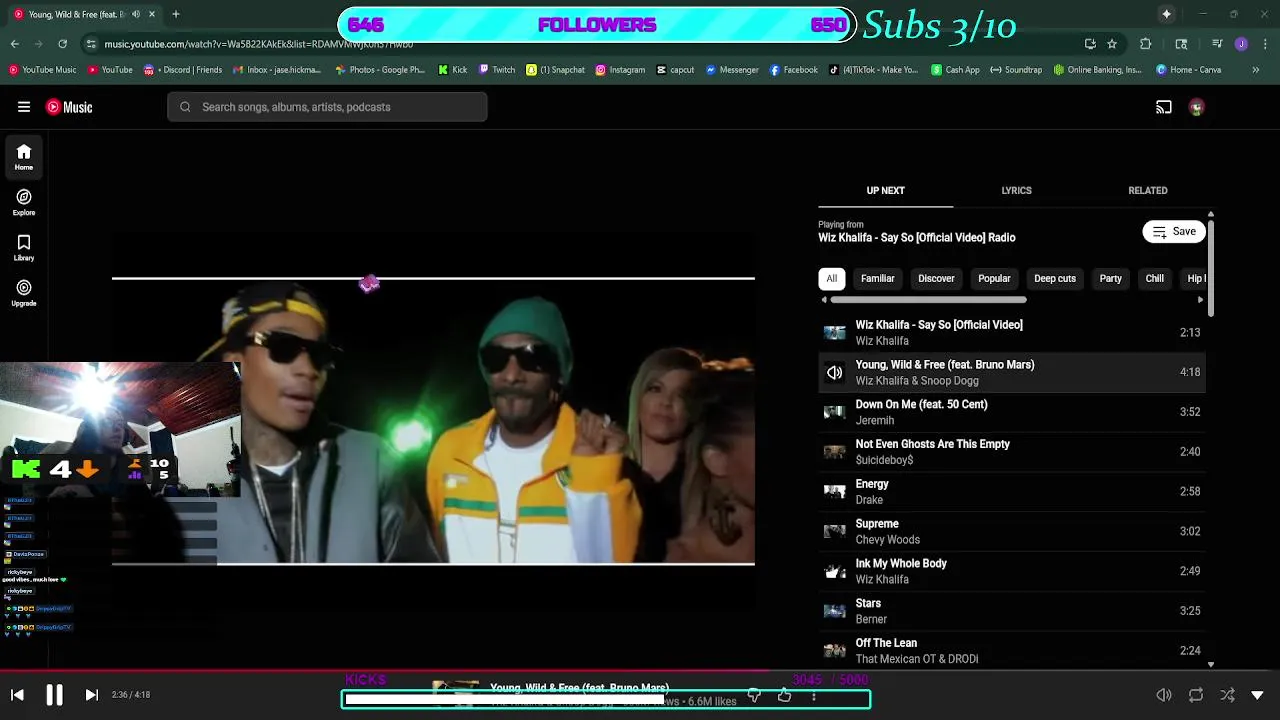Click the Cast to device icon

[1164, 107]
